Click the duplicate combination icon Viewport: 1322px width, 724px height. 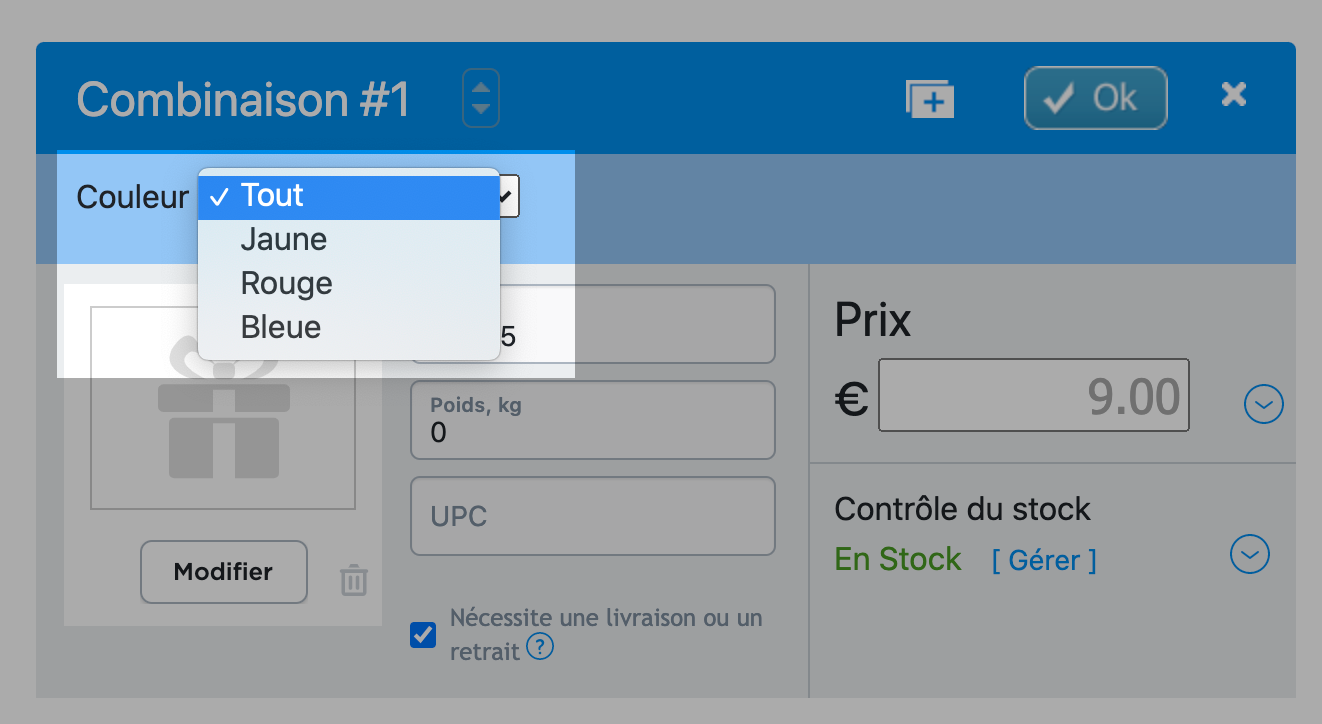coord(930,99)
